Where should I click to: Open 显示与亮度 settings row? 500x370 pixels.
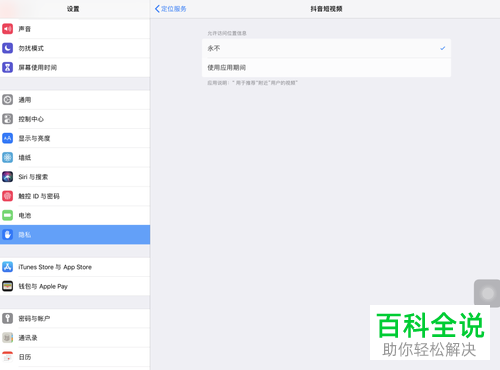[x=75, y=138]
